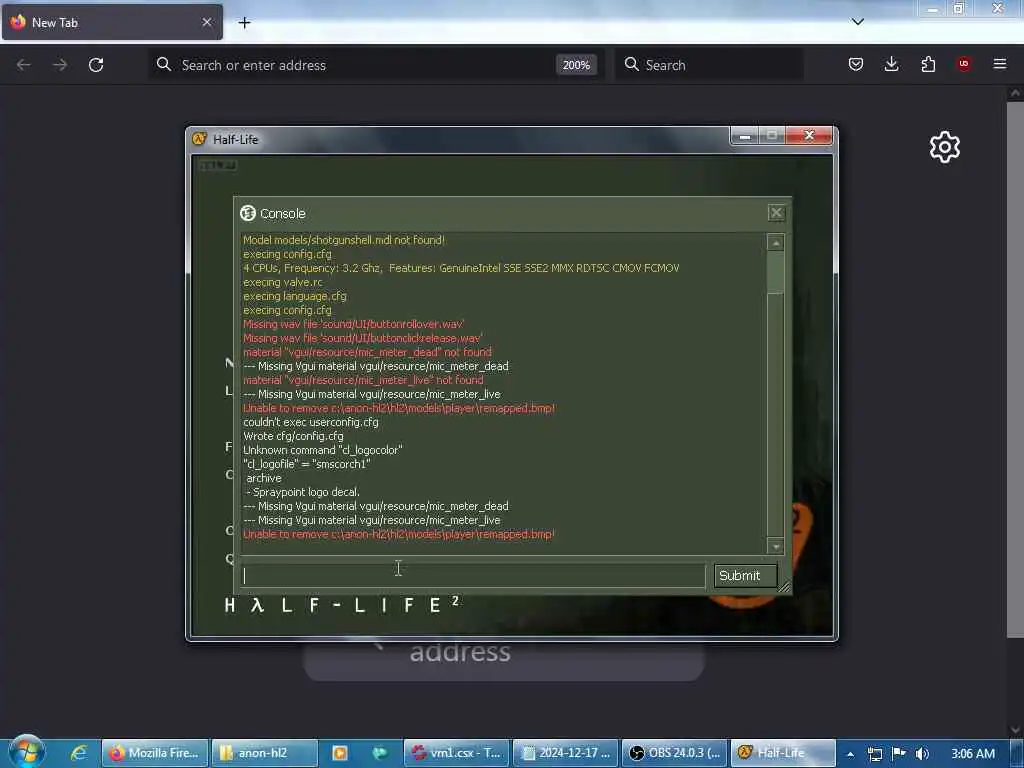Switch to 2024-12-17 notepad taskbar button
This screenshot has width=1024, height=768.
tap(565, 753)
